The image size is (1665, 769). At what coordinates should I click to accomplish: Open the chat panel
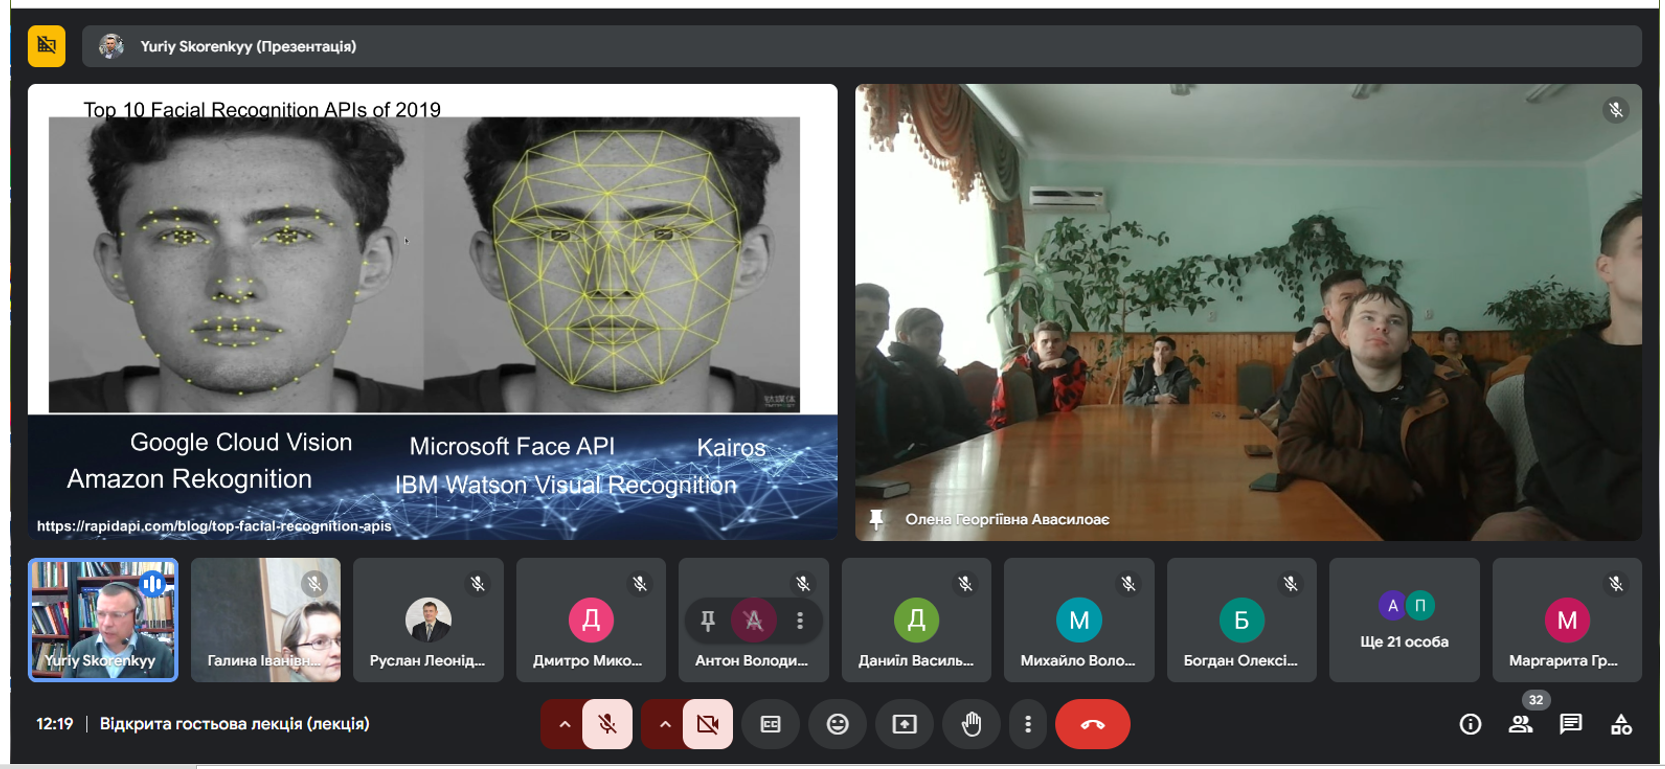1571,724
